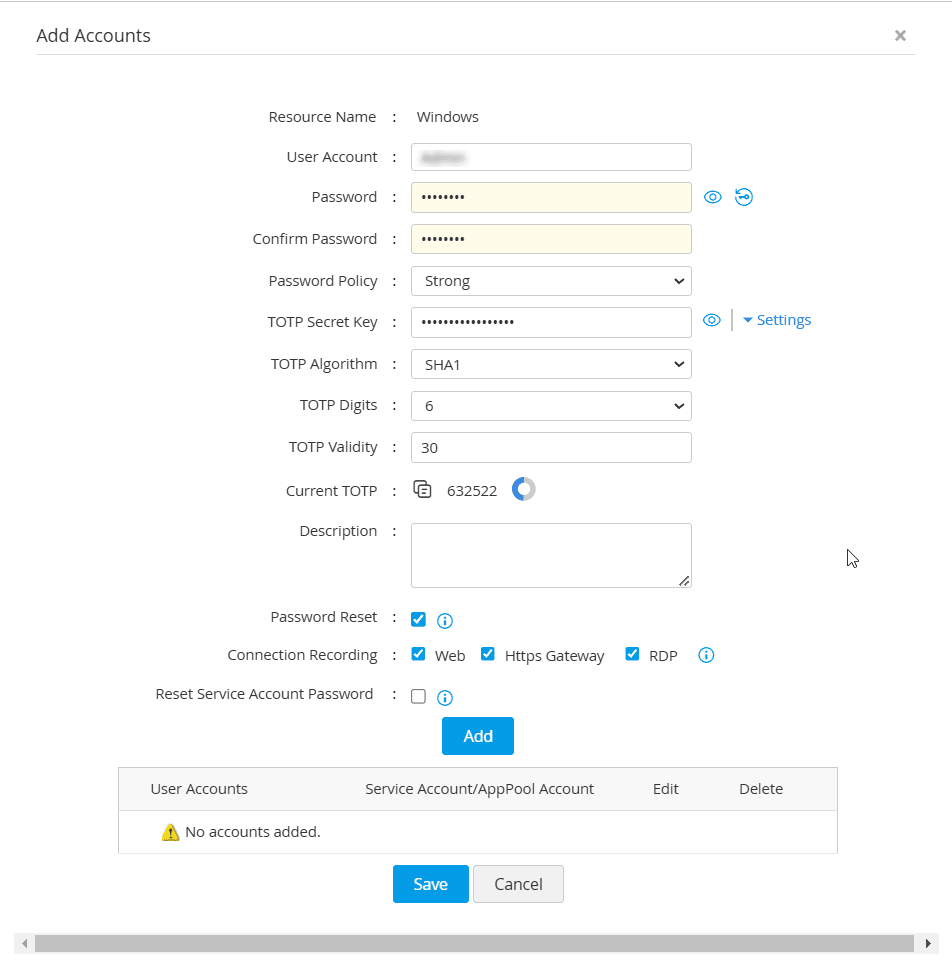
Task: Open Password Reset info tooltip icon
Action: click(x=446, y=621)
